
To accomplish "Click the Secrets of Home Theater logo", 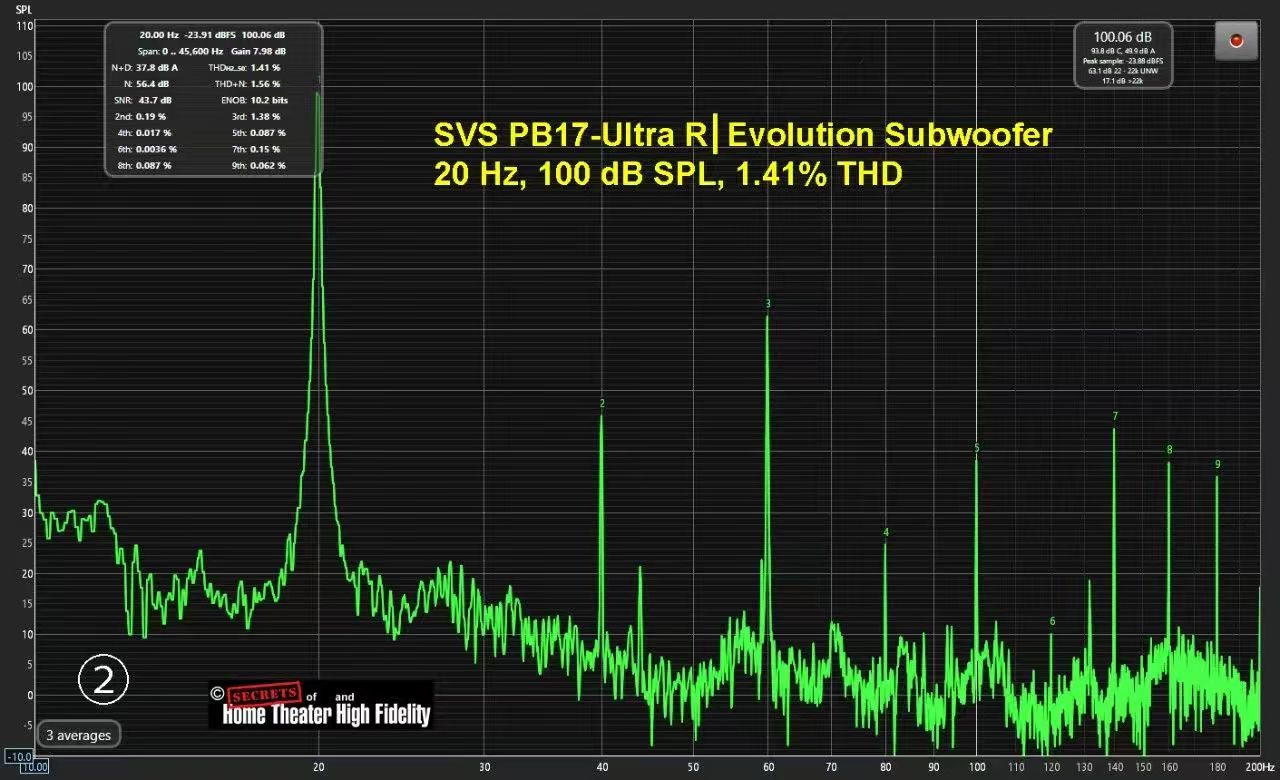I will [321, 705].
